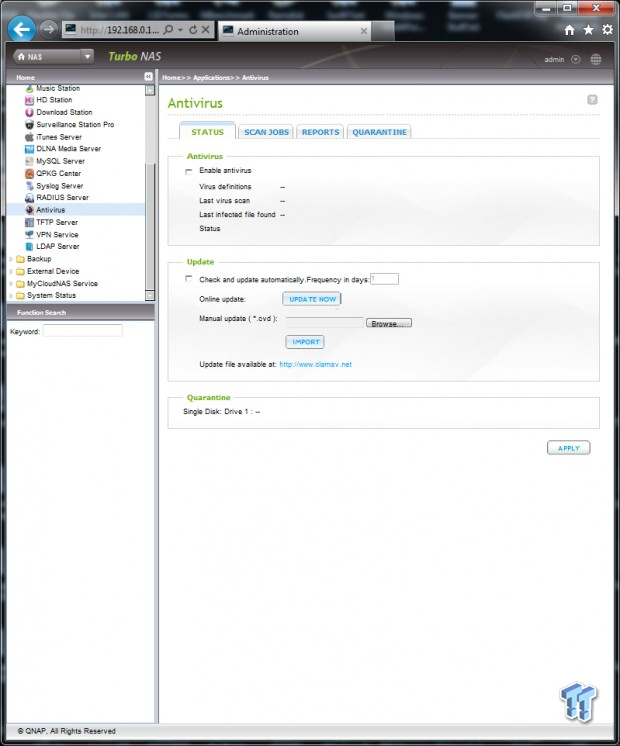Screen dimensions: 620x746
Task: Click the iTunes Server apple icon
Action: click(30, 137)
